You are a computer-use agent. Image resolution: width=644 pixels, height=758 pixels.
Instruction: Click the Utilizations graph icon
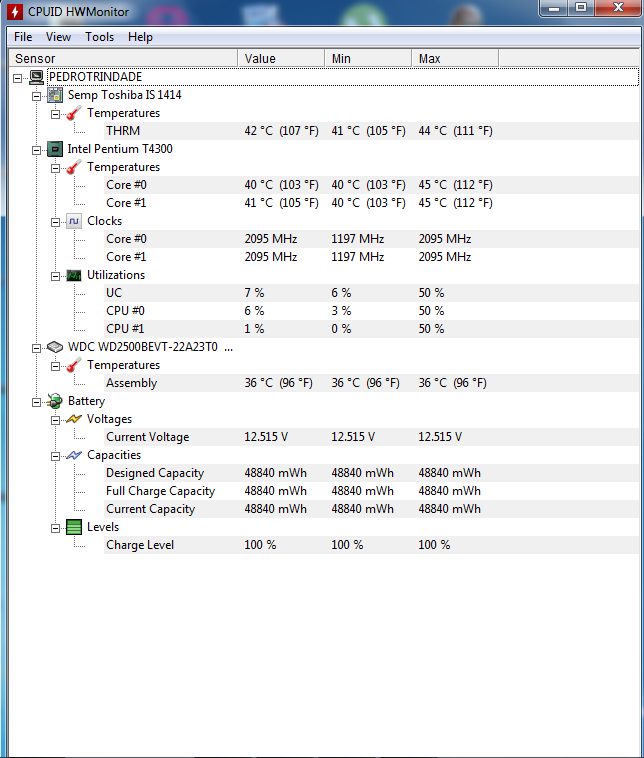pyautogui.click(x=73, y=276)
